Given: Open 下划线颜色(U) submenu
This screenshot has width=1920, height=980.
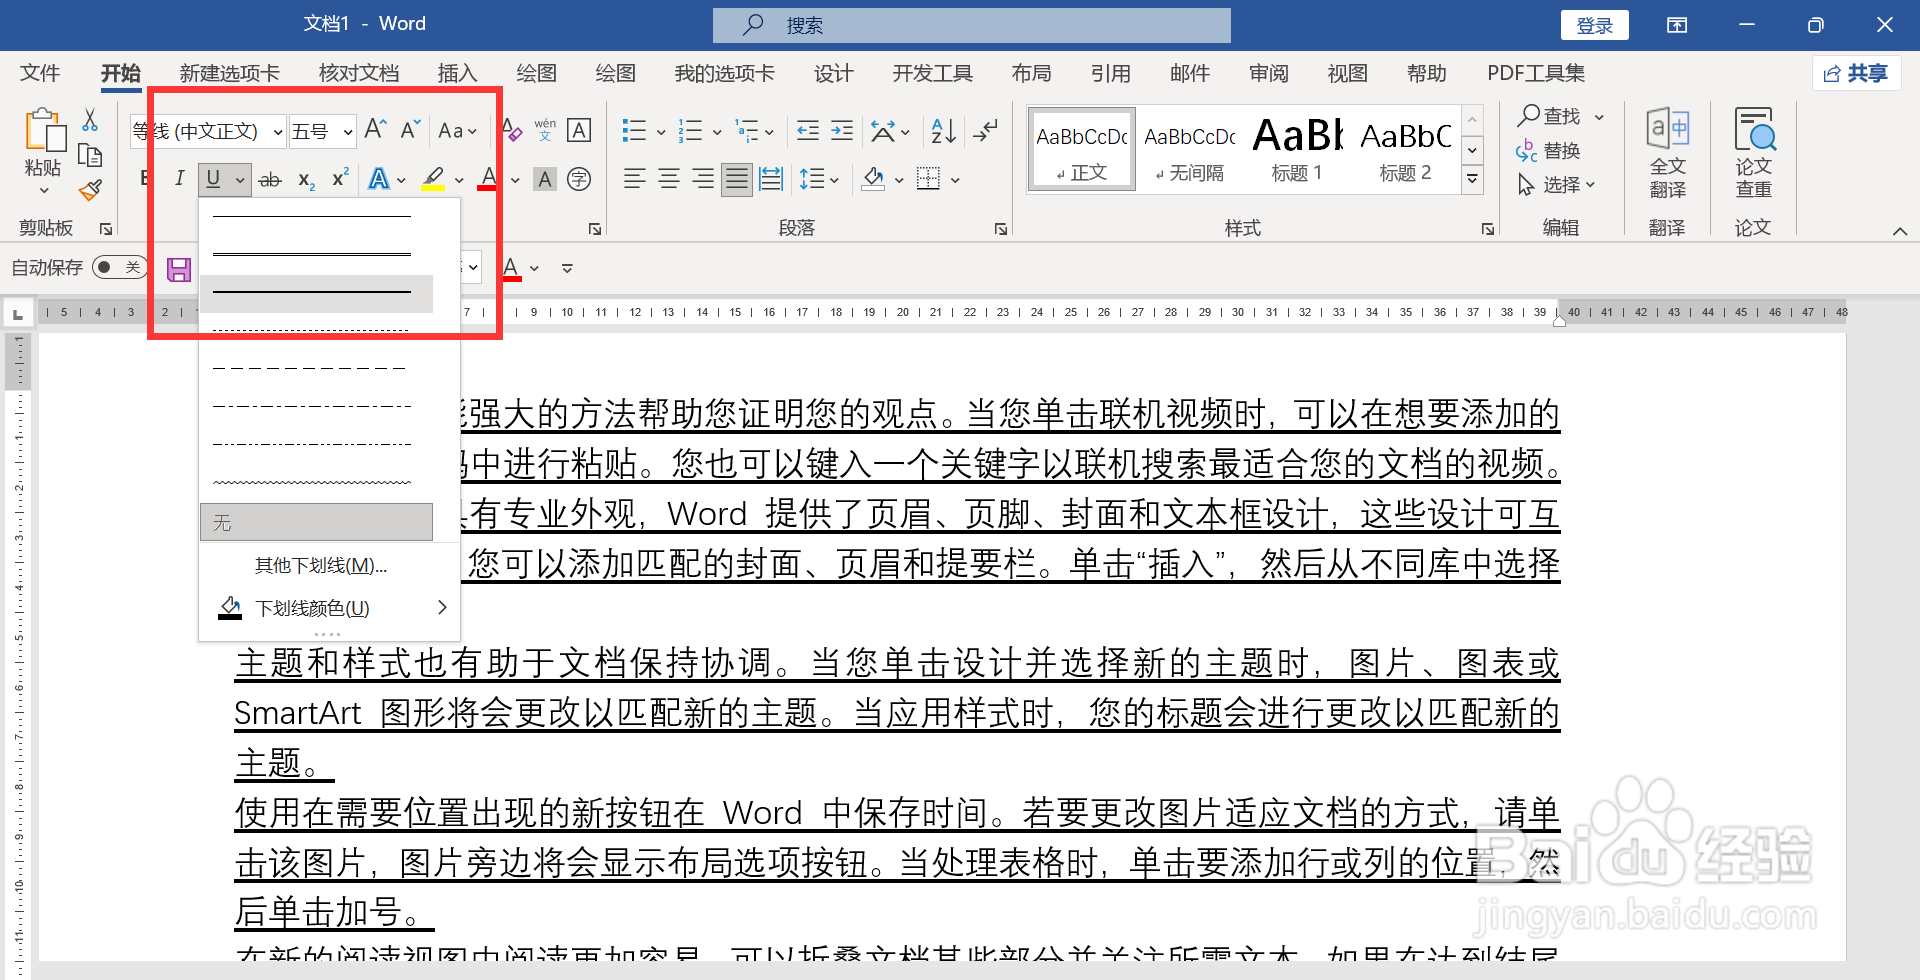Looking at the screenshot, I should tap(330, 608).
